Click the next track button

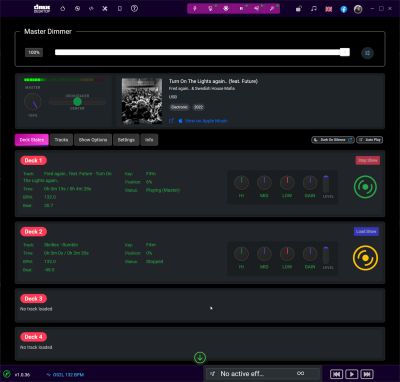tap(367, 374)
